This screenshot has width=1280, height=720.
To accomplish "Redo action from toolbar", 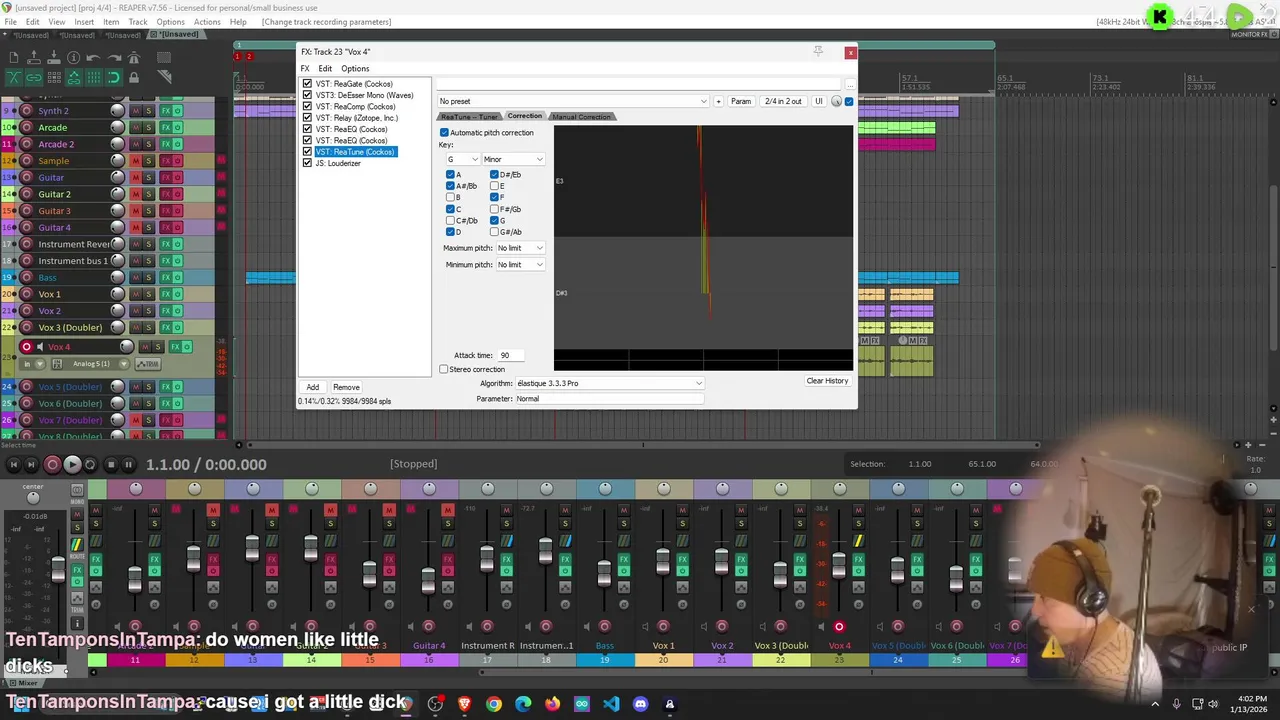I will pyautogui.click(x=114, y=58).
